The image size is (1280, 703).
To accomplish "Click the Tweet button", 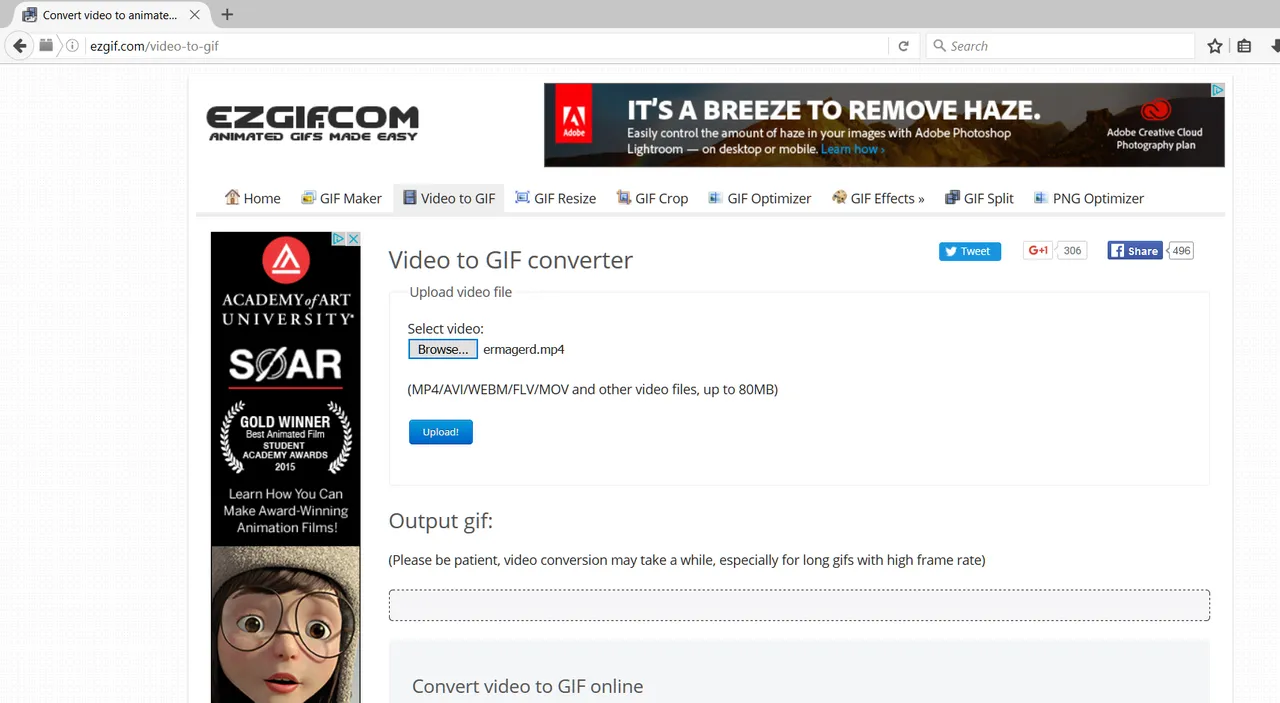I will [x=970, y=251].
